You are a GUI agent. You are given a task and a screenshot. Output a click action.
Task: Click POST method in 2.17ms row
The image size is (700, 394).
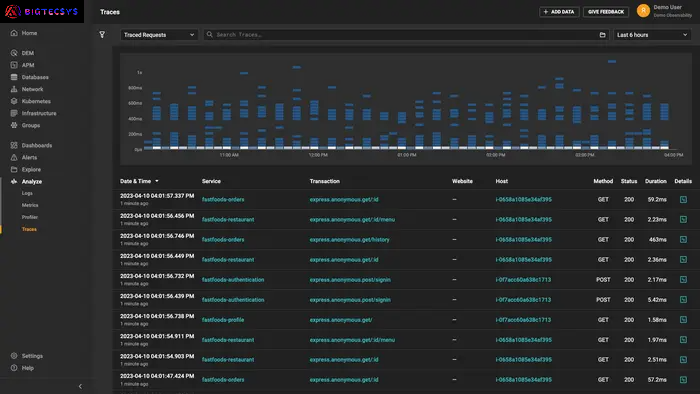(603, 280)
